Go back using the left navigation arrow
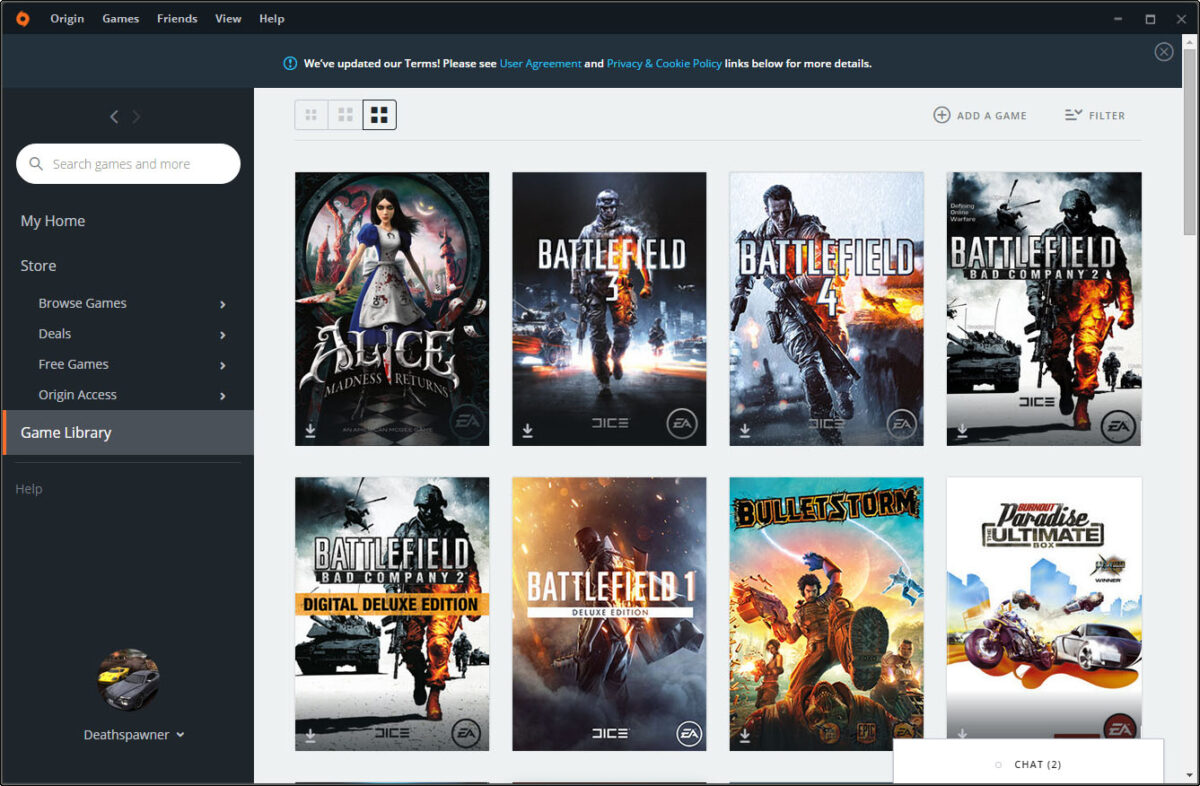The image size is (1200, 786). [114, 117]
